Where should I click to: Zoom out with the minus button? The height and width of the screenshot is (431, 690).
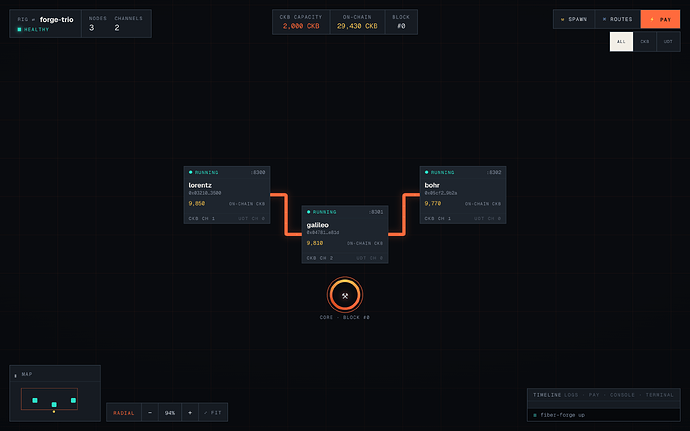pyautogui.click(x=150, y=413)
